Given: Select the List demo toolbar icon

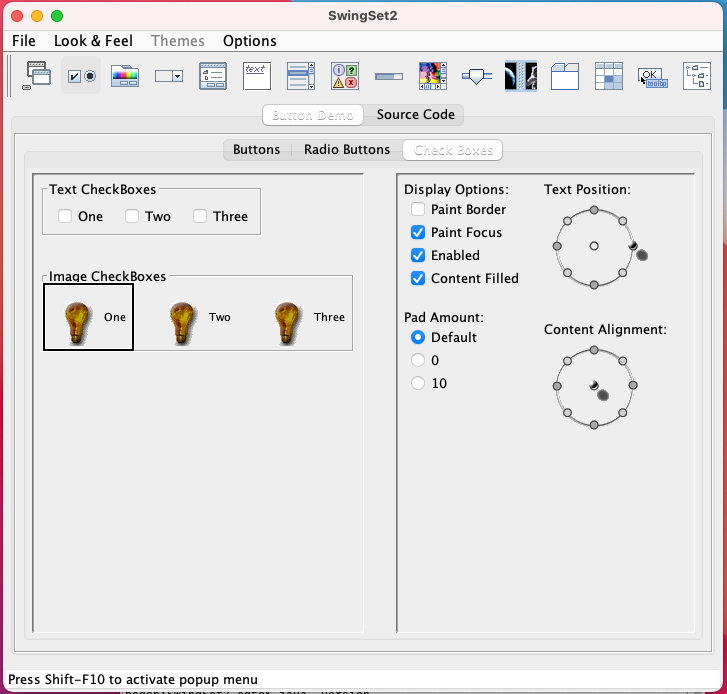Looking at the screenshot, I should pos(300,76).
